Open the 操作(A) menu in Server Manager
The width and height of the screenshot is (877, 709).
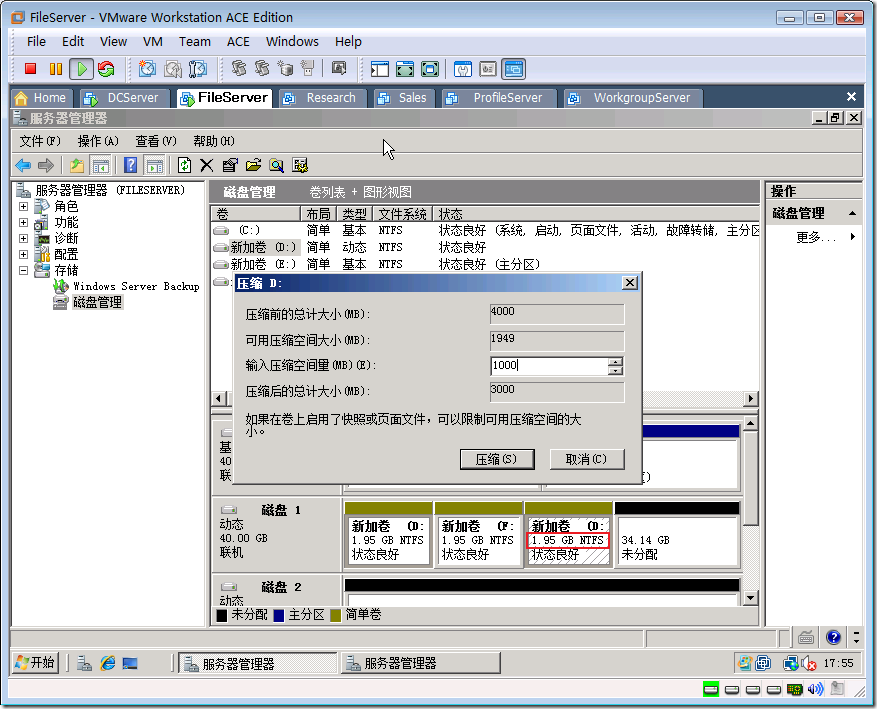point(98,141)
